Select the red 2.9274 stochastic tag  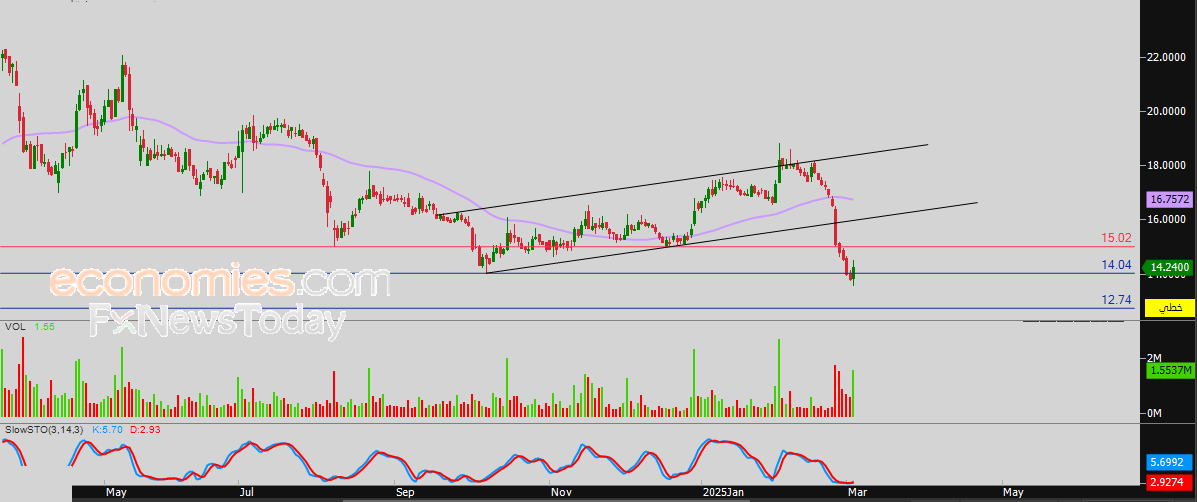pos(1169,482)
